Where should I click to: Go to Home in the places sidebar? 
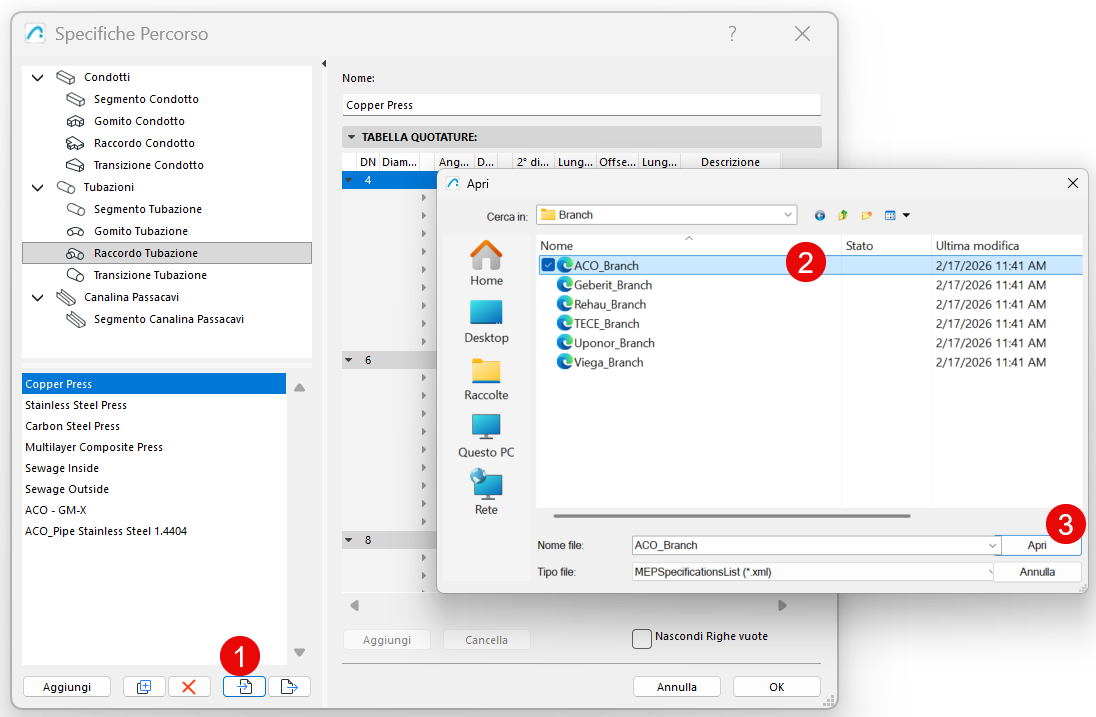(x=486, y=263)
